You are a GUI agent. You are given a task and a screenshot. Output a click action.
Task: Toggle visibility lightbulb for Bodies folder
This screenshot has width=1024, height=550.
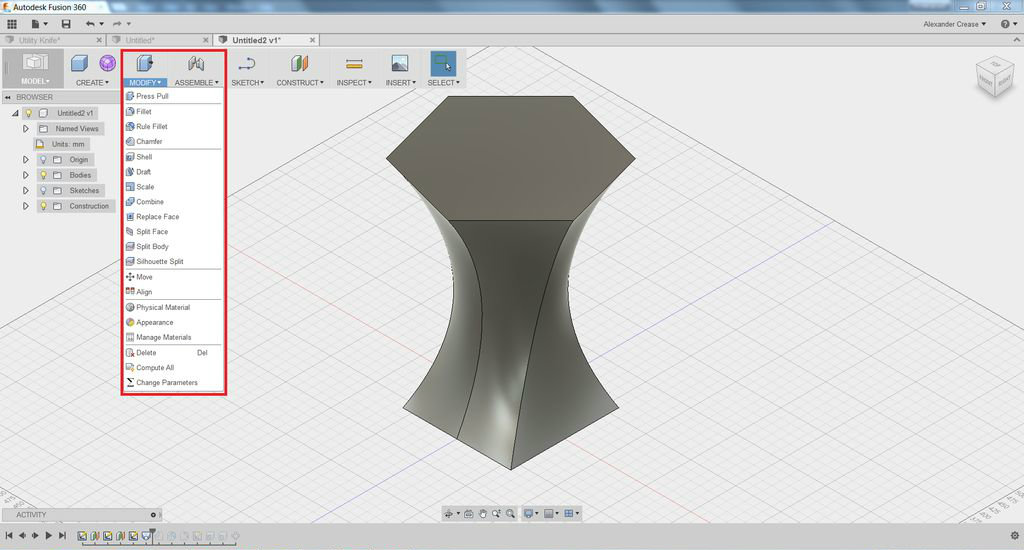(x=43, y=175)
